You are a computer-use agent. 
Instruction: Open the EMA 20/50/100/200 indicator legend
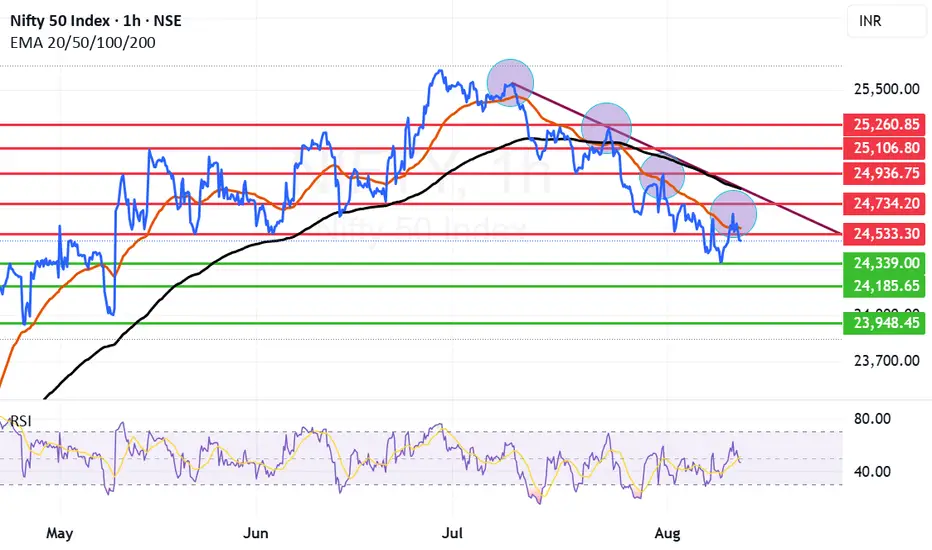[x=83, y=43]
